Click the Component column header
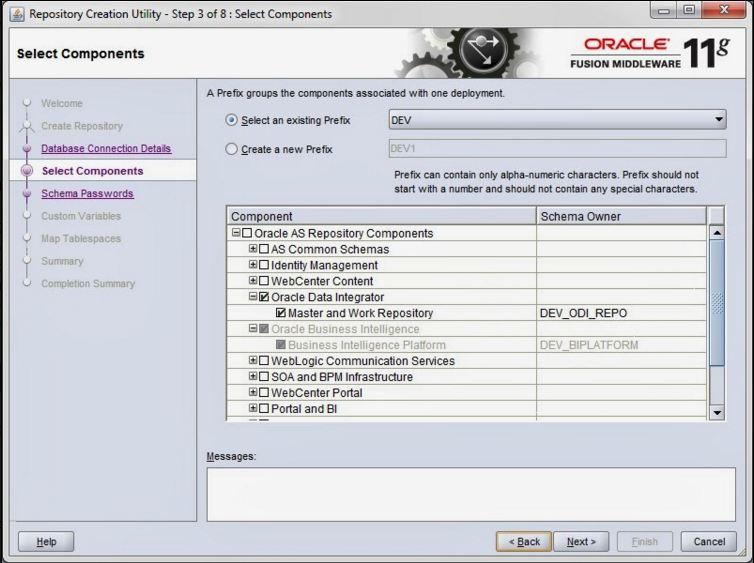Image resolution: width=754 pixels, height=563 pixels. pos(381,216)
